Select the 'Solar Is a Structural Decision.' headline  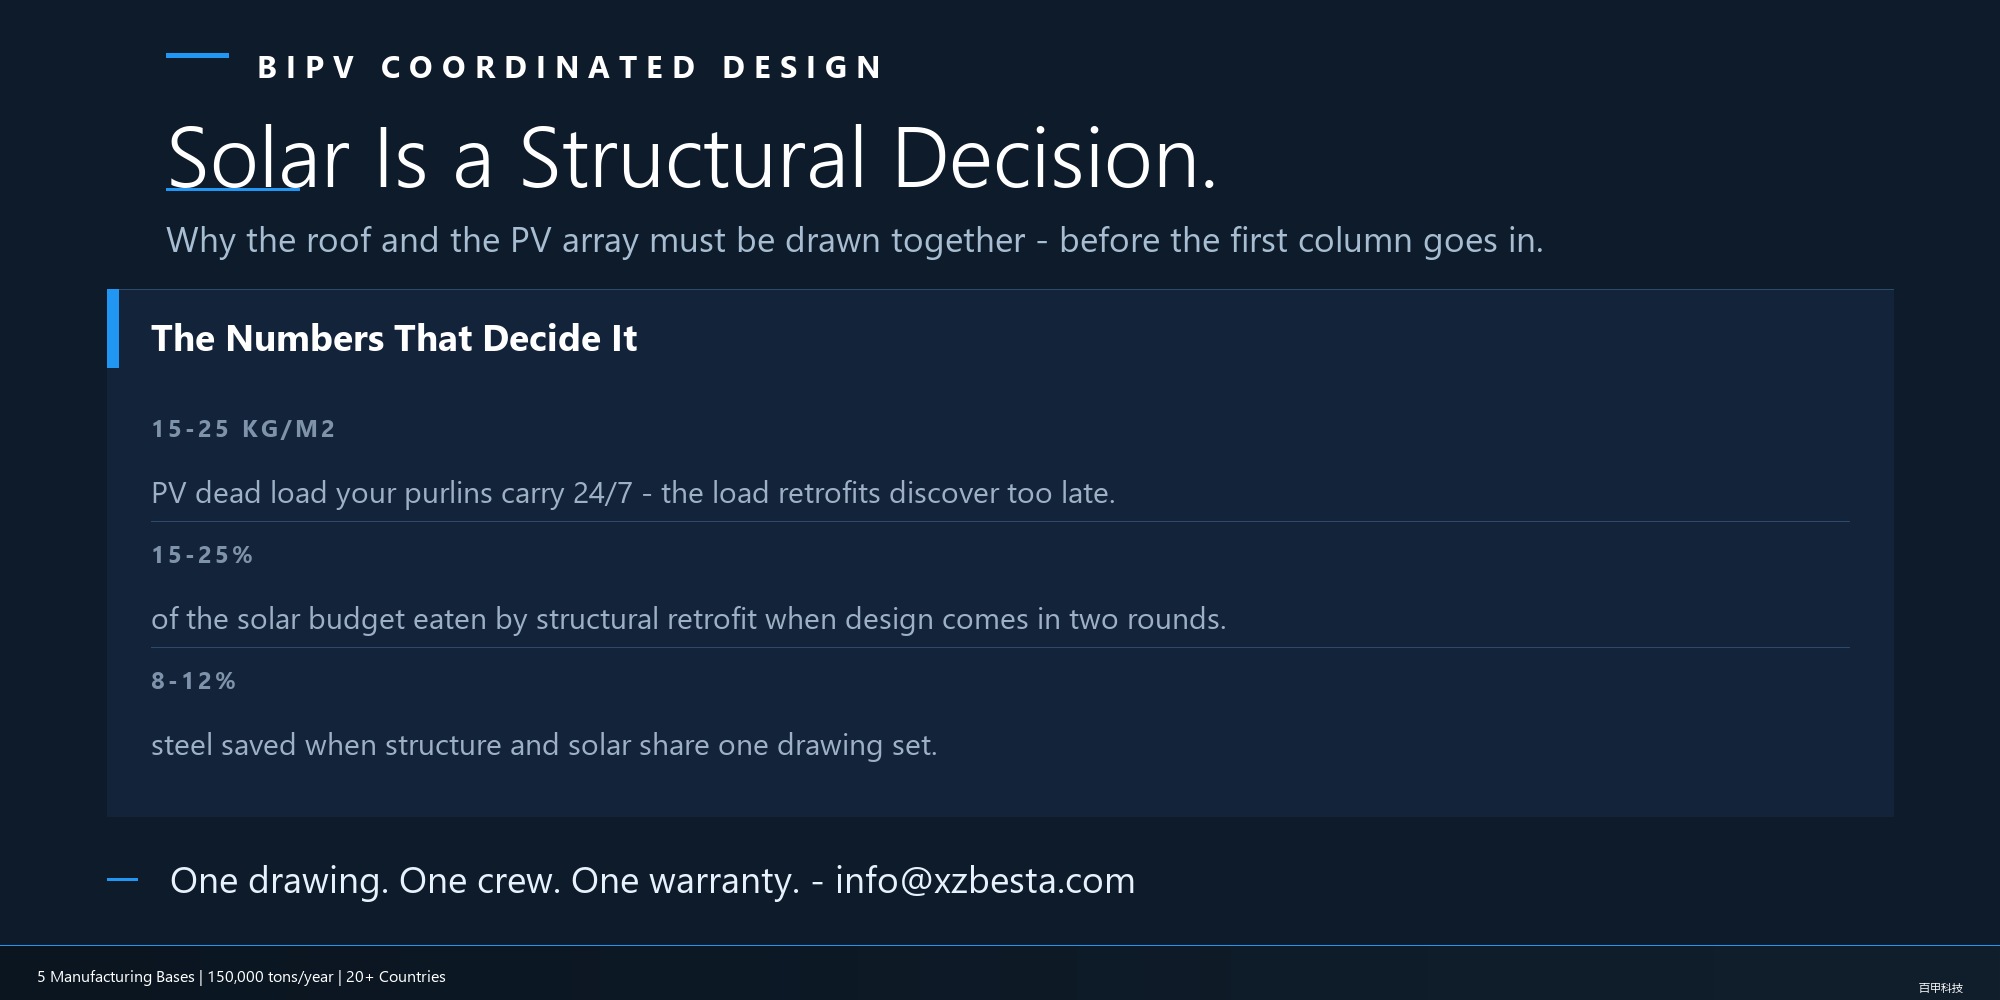(x=692, y=158)
